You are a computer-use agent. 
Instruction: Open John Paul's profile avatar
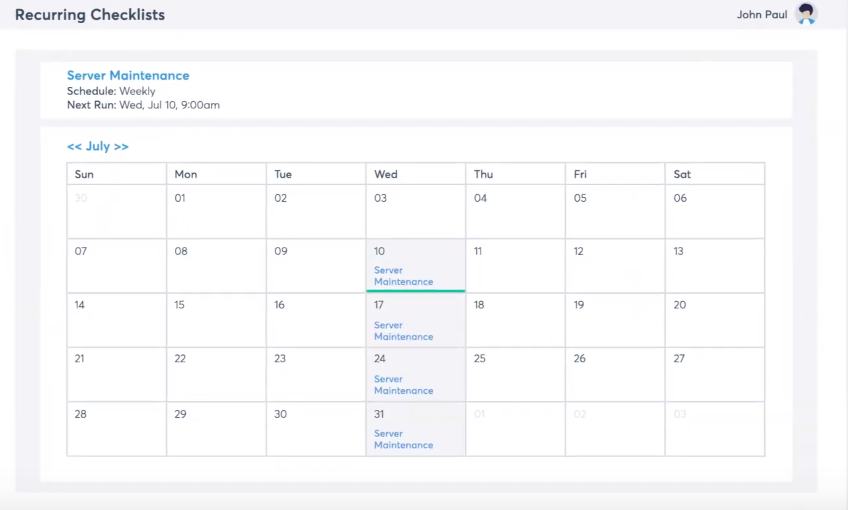[806, 14]
